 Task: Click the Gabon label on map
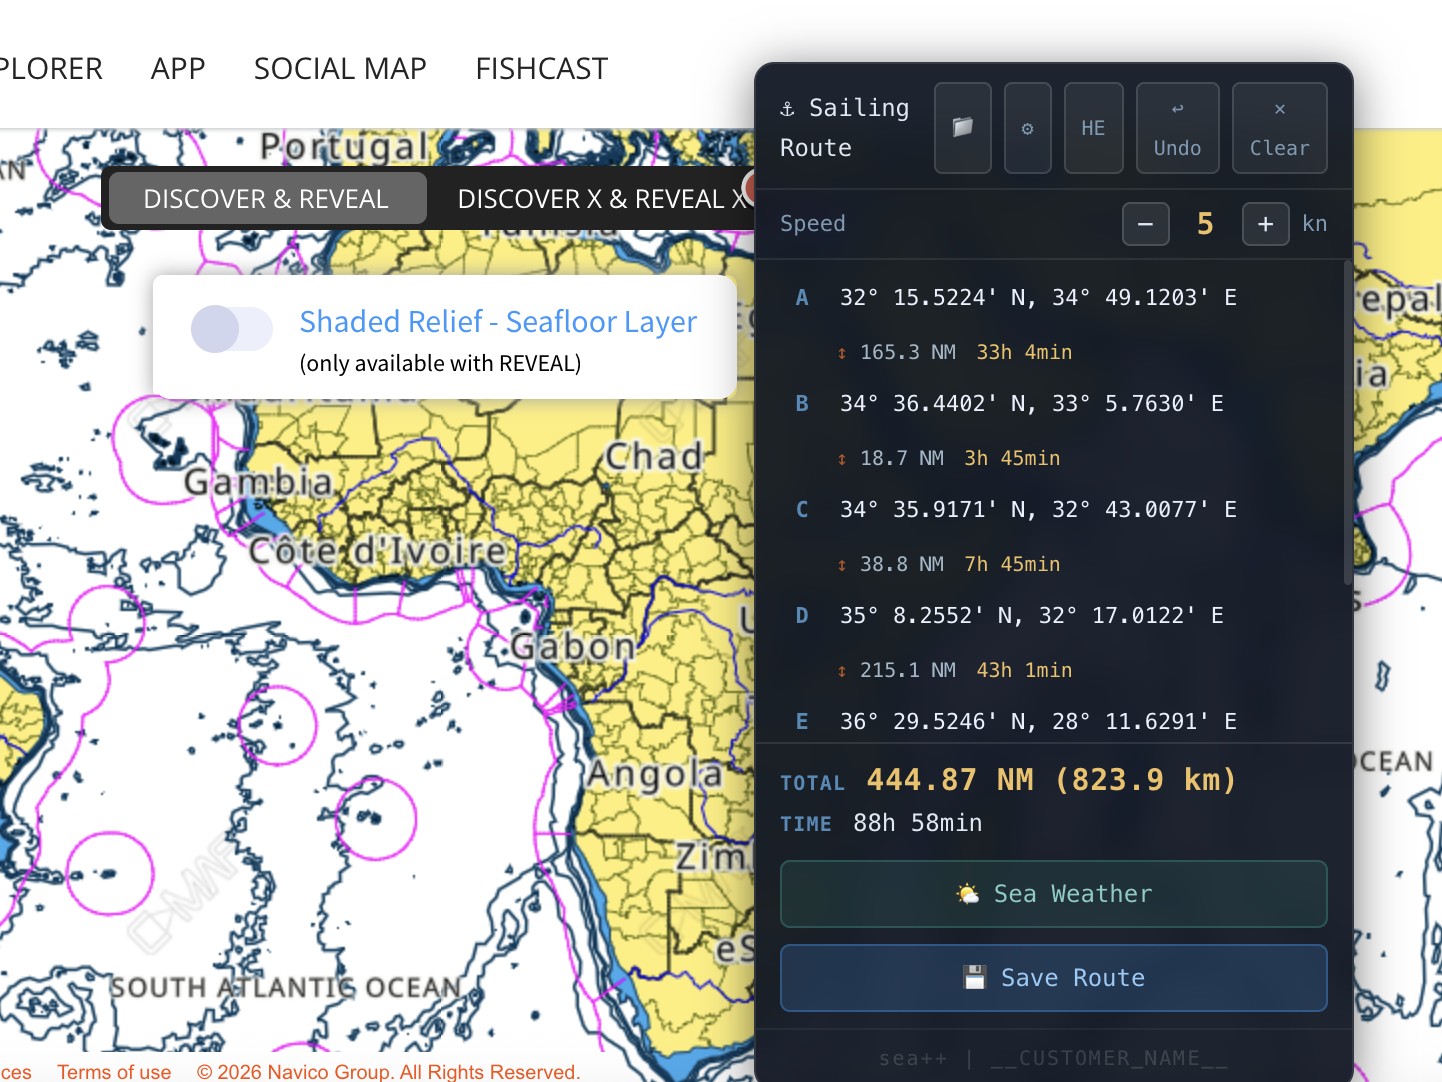(x=573, y=646)
